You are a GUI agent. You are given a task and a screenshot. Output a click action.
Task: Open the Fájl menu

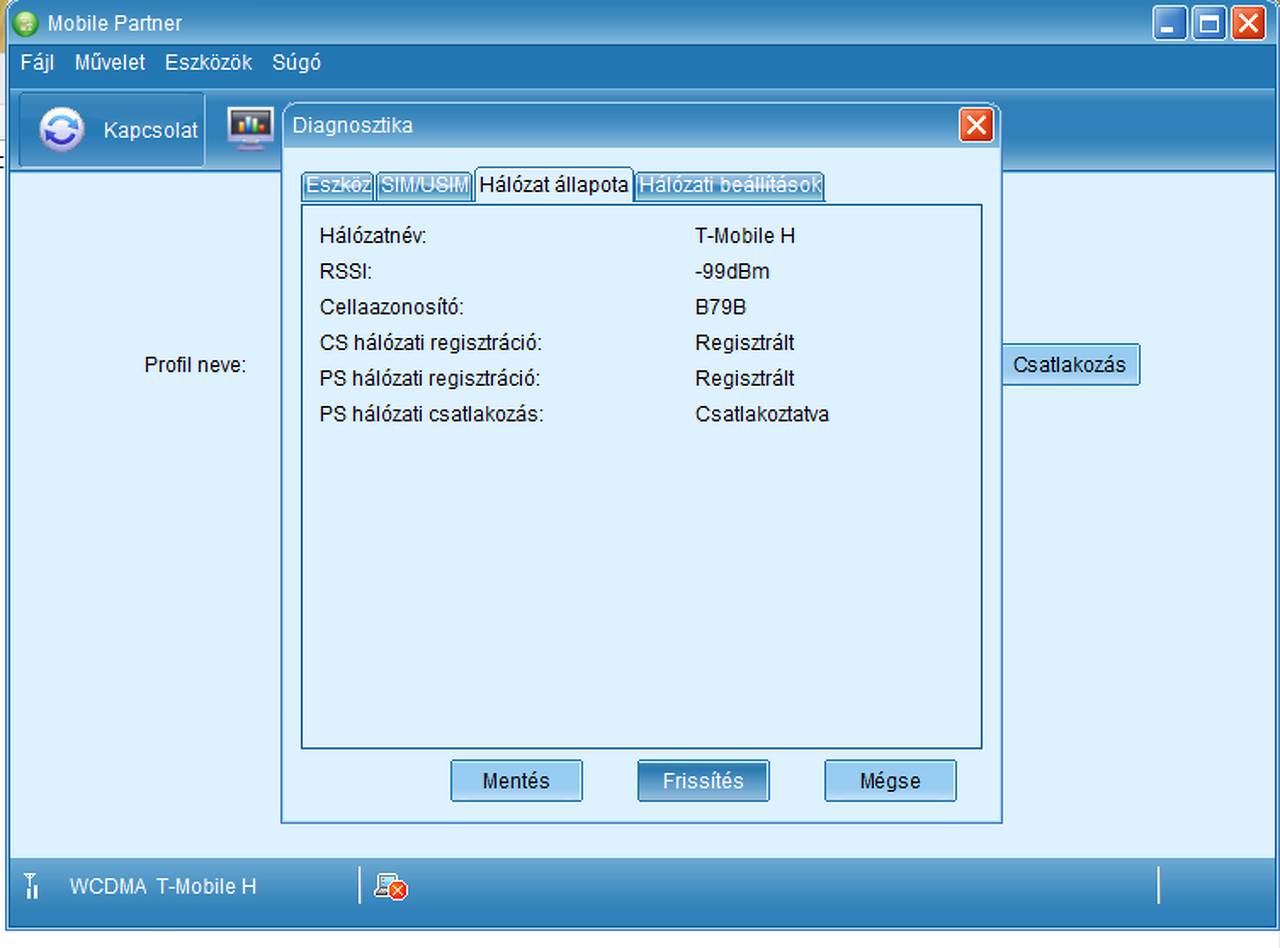[37, 62]
